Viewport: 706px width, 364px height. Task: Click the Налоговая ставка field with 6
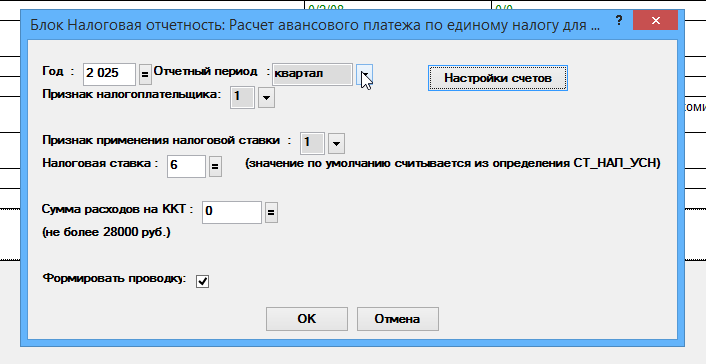pos(186,166)
